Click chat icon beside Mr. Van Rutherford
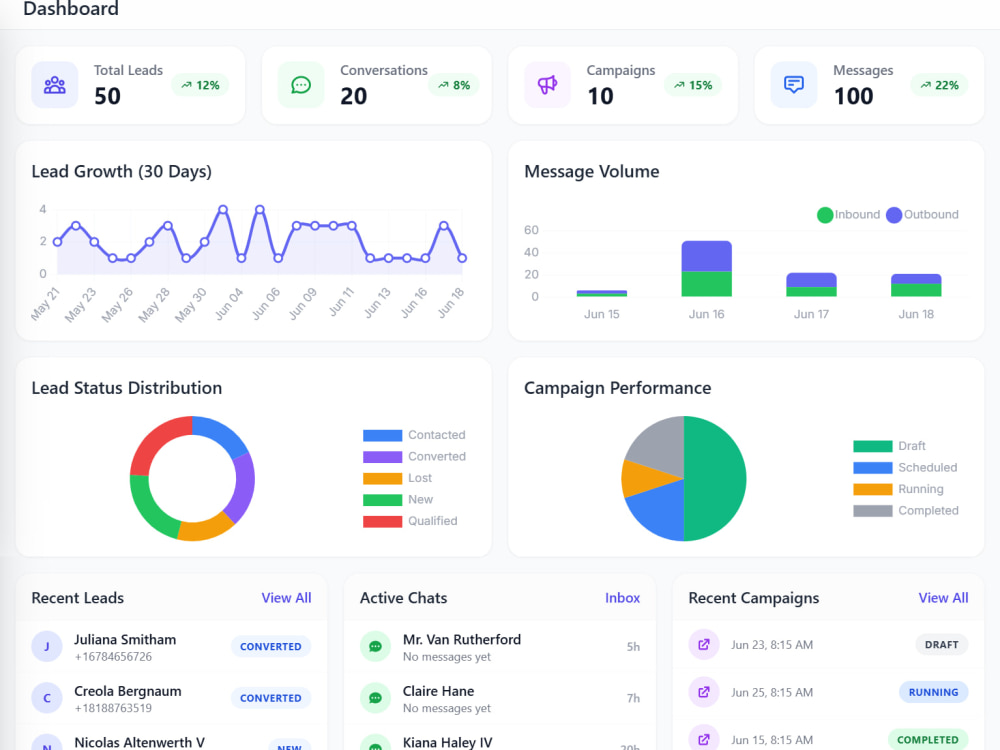Image resolution: width=1000 pixels, height=750 pixels. (x=376, y=647)
